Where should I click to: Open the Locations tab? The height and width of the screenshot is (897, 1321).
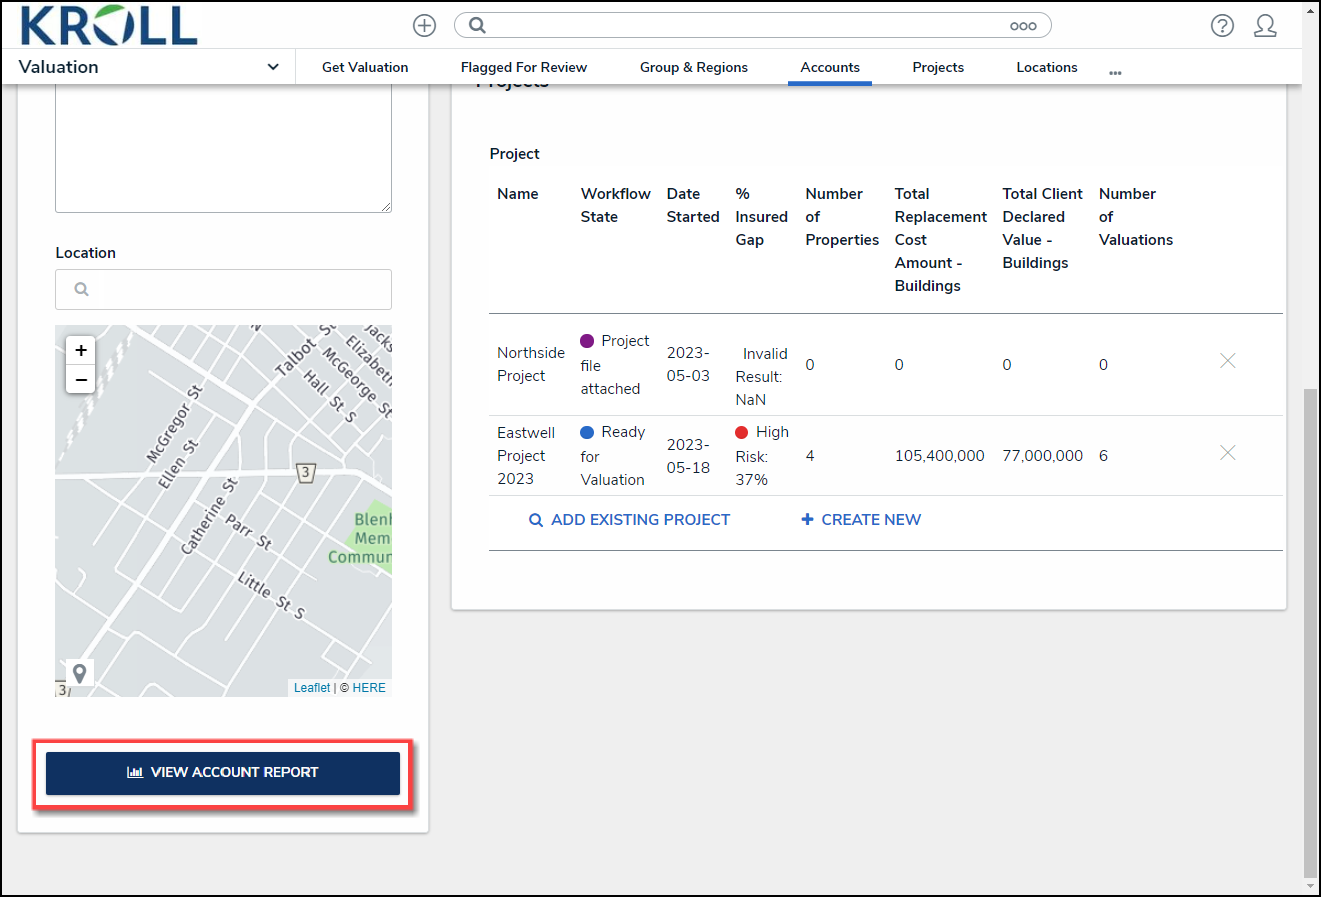[1047, 67]
